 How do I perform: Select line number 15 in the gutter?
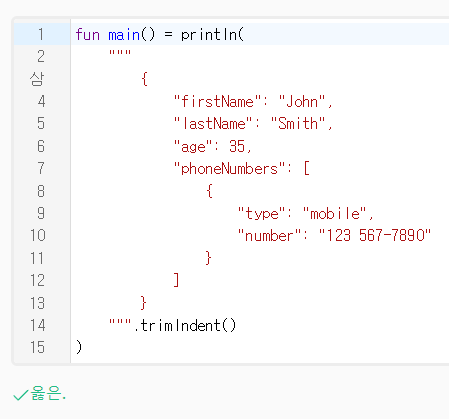coord(38,347)
